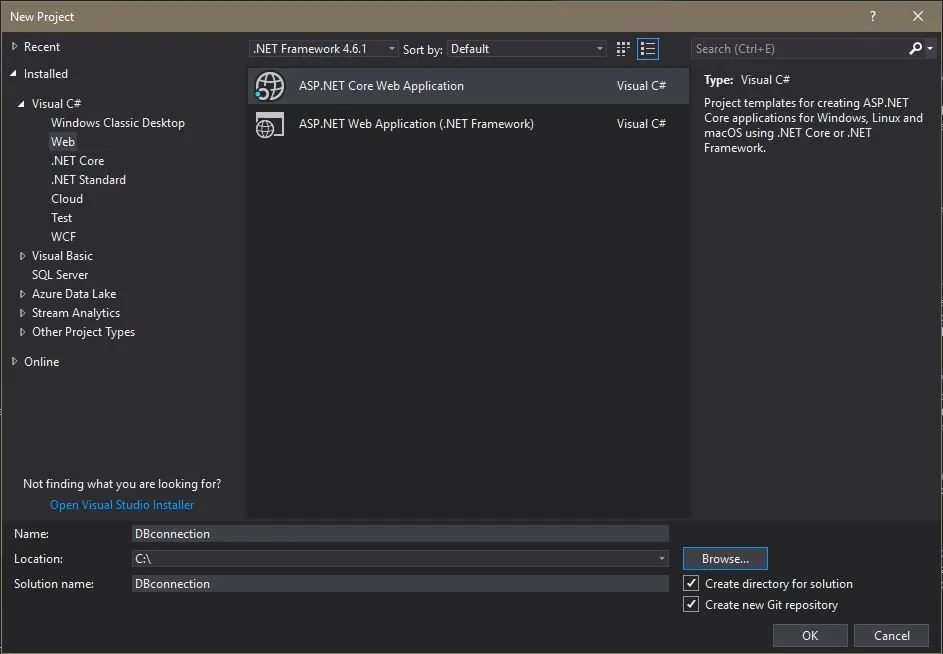Open the dialog help via question mark icon
The width and height of the screenshot is (943, 654).
[x=872, y=16]
